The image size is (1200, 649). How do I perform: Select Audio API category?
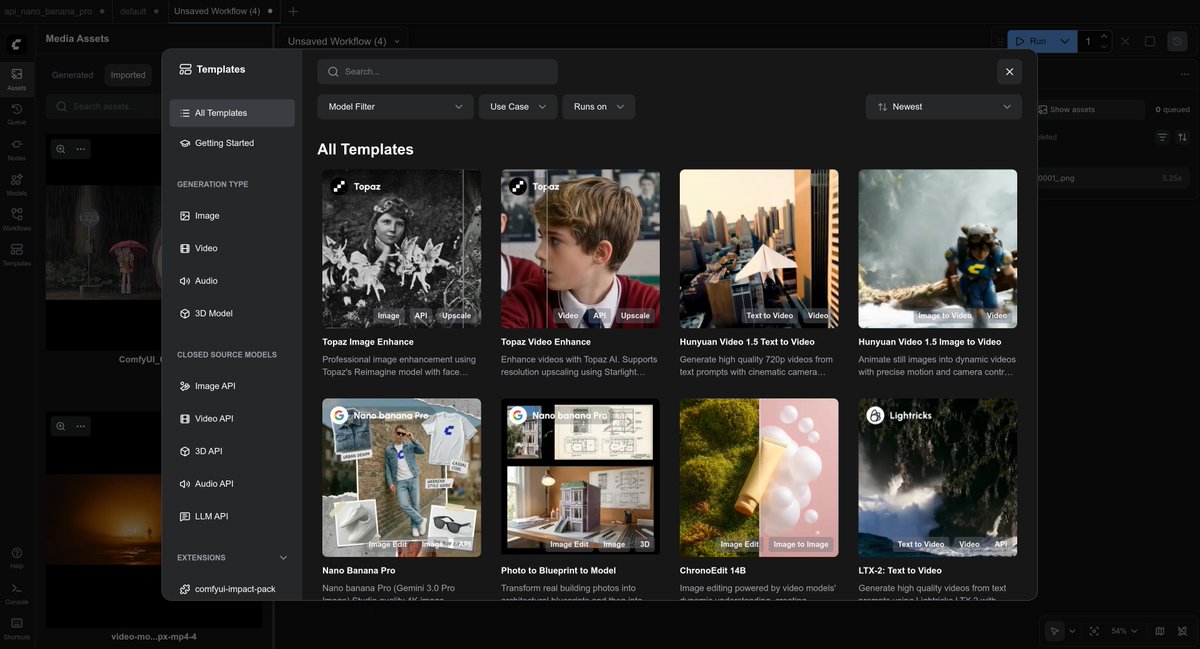click(232, 483)
